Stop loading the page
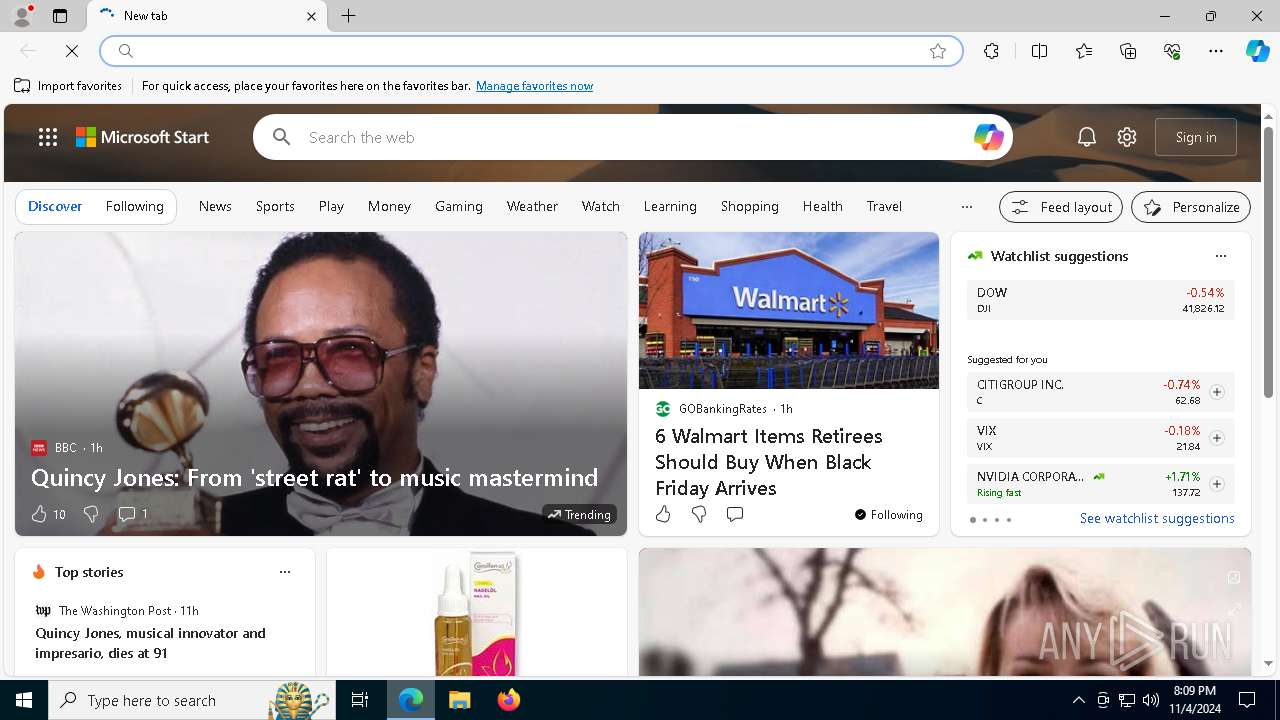 pyautogui.click(x=72, y=51)
